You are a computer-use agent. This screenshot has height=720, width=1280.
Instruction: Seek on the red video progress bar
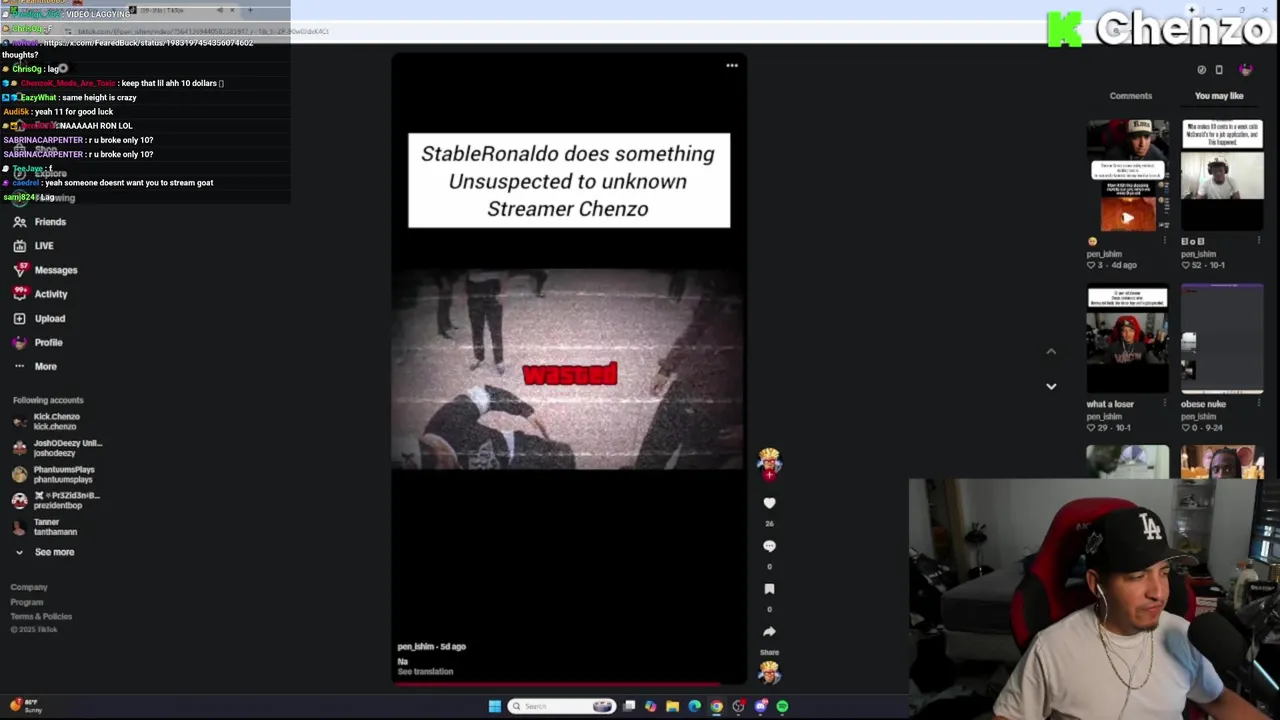coord(568,685)
